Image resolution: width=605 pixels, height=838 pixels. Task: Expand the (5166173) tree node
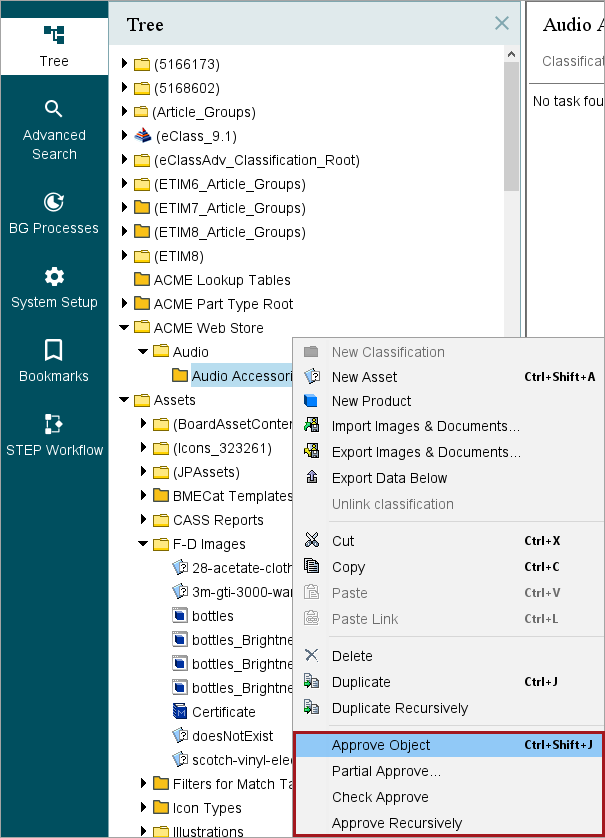pyautogui.click(x=125, y=64)
